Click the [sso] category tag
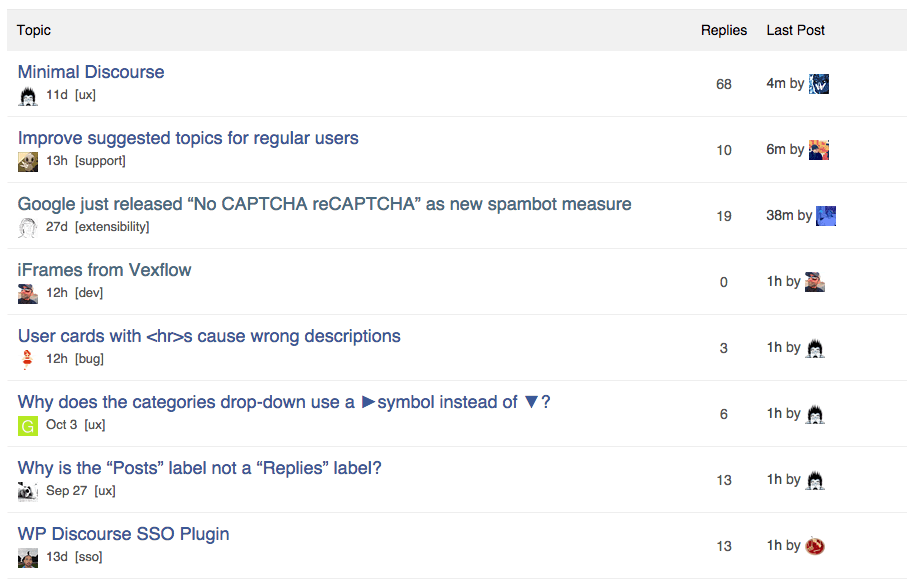This screenshot has height=581, width=912. (x=88, y=557)
